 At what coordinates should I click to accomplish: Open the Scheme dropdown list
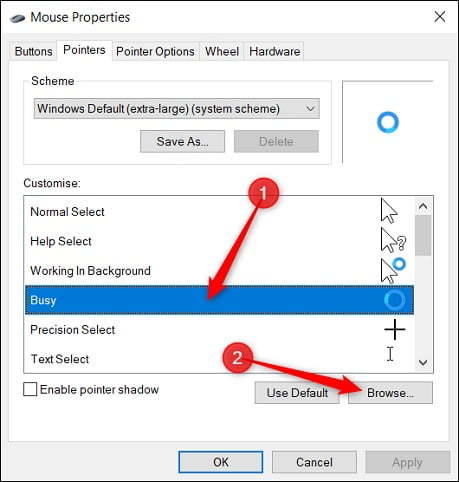pos(177,109)
